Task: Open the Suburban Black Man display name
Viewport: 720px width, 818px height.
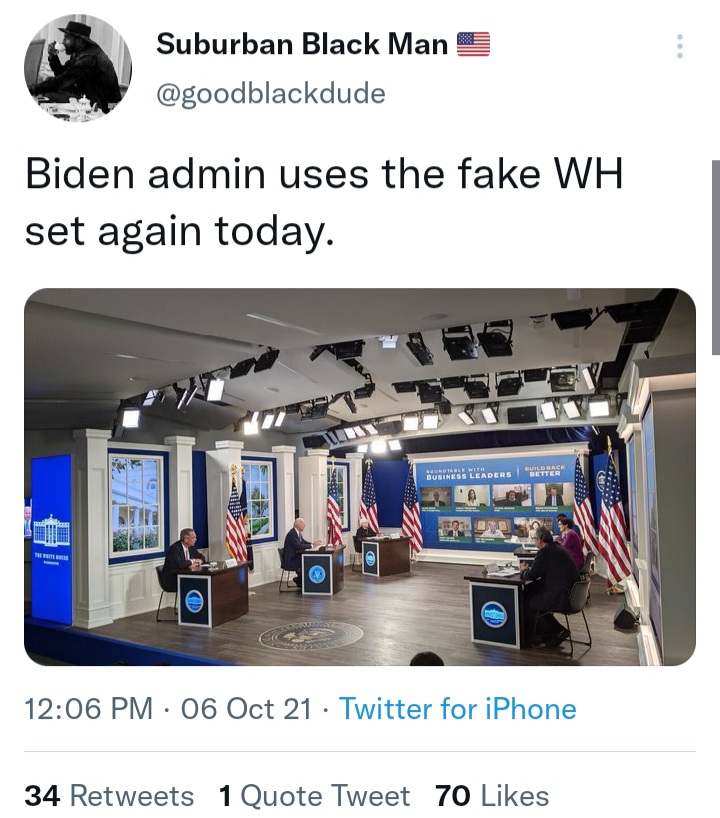Action: (x=302, y=44)
